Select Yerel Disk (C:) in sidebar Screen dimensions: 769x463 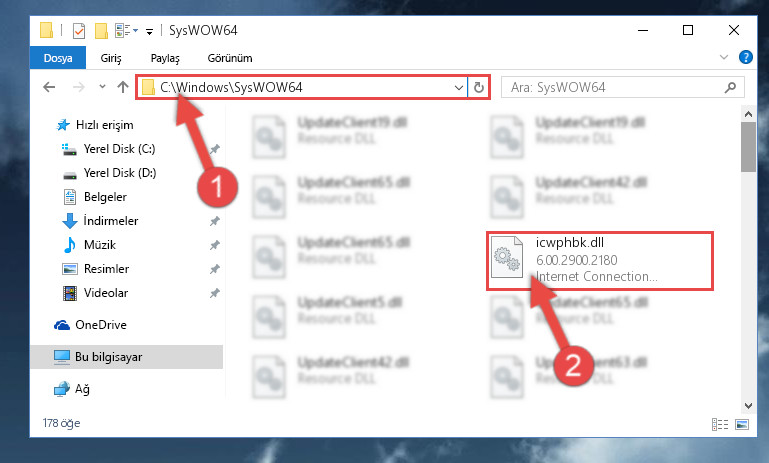point(119,149)
